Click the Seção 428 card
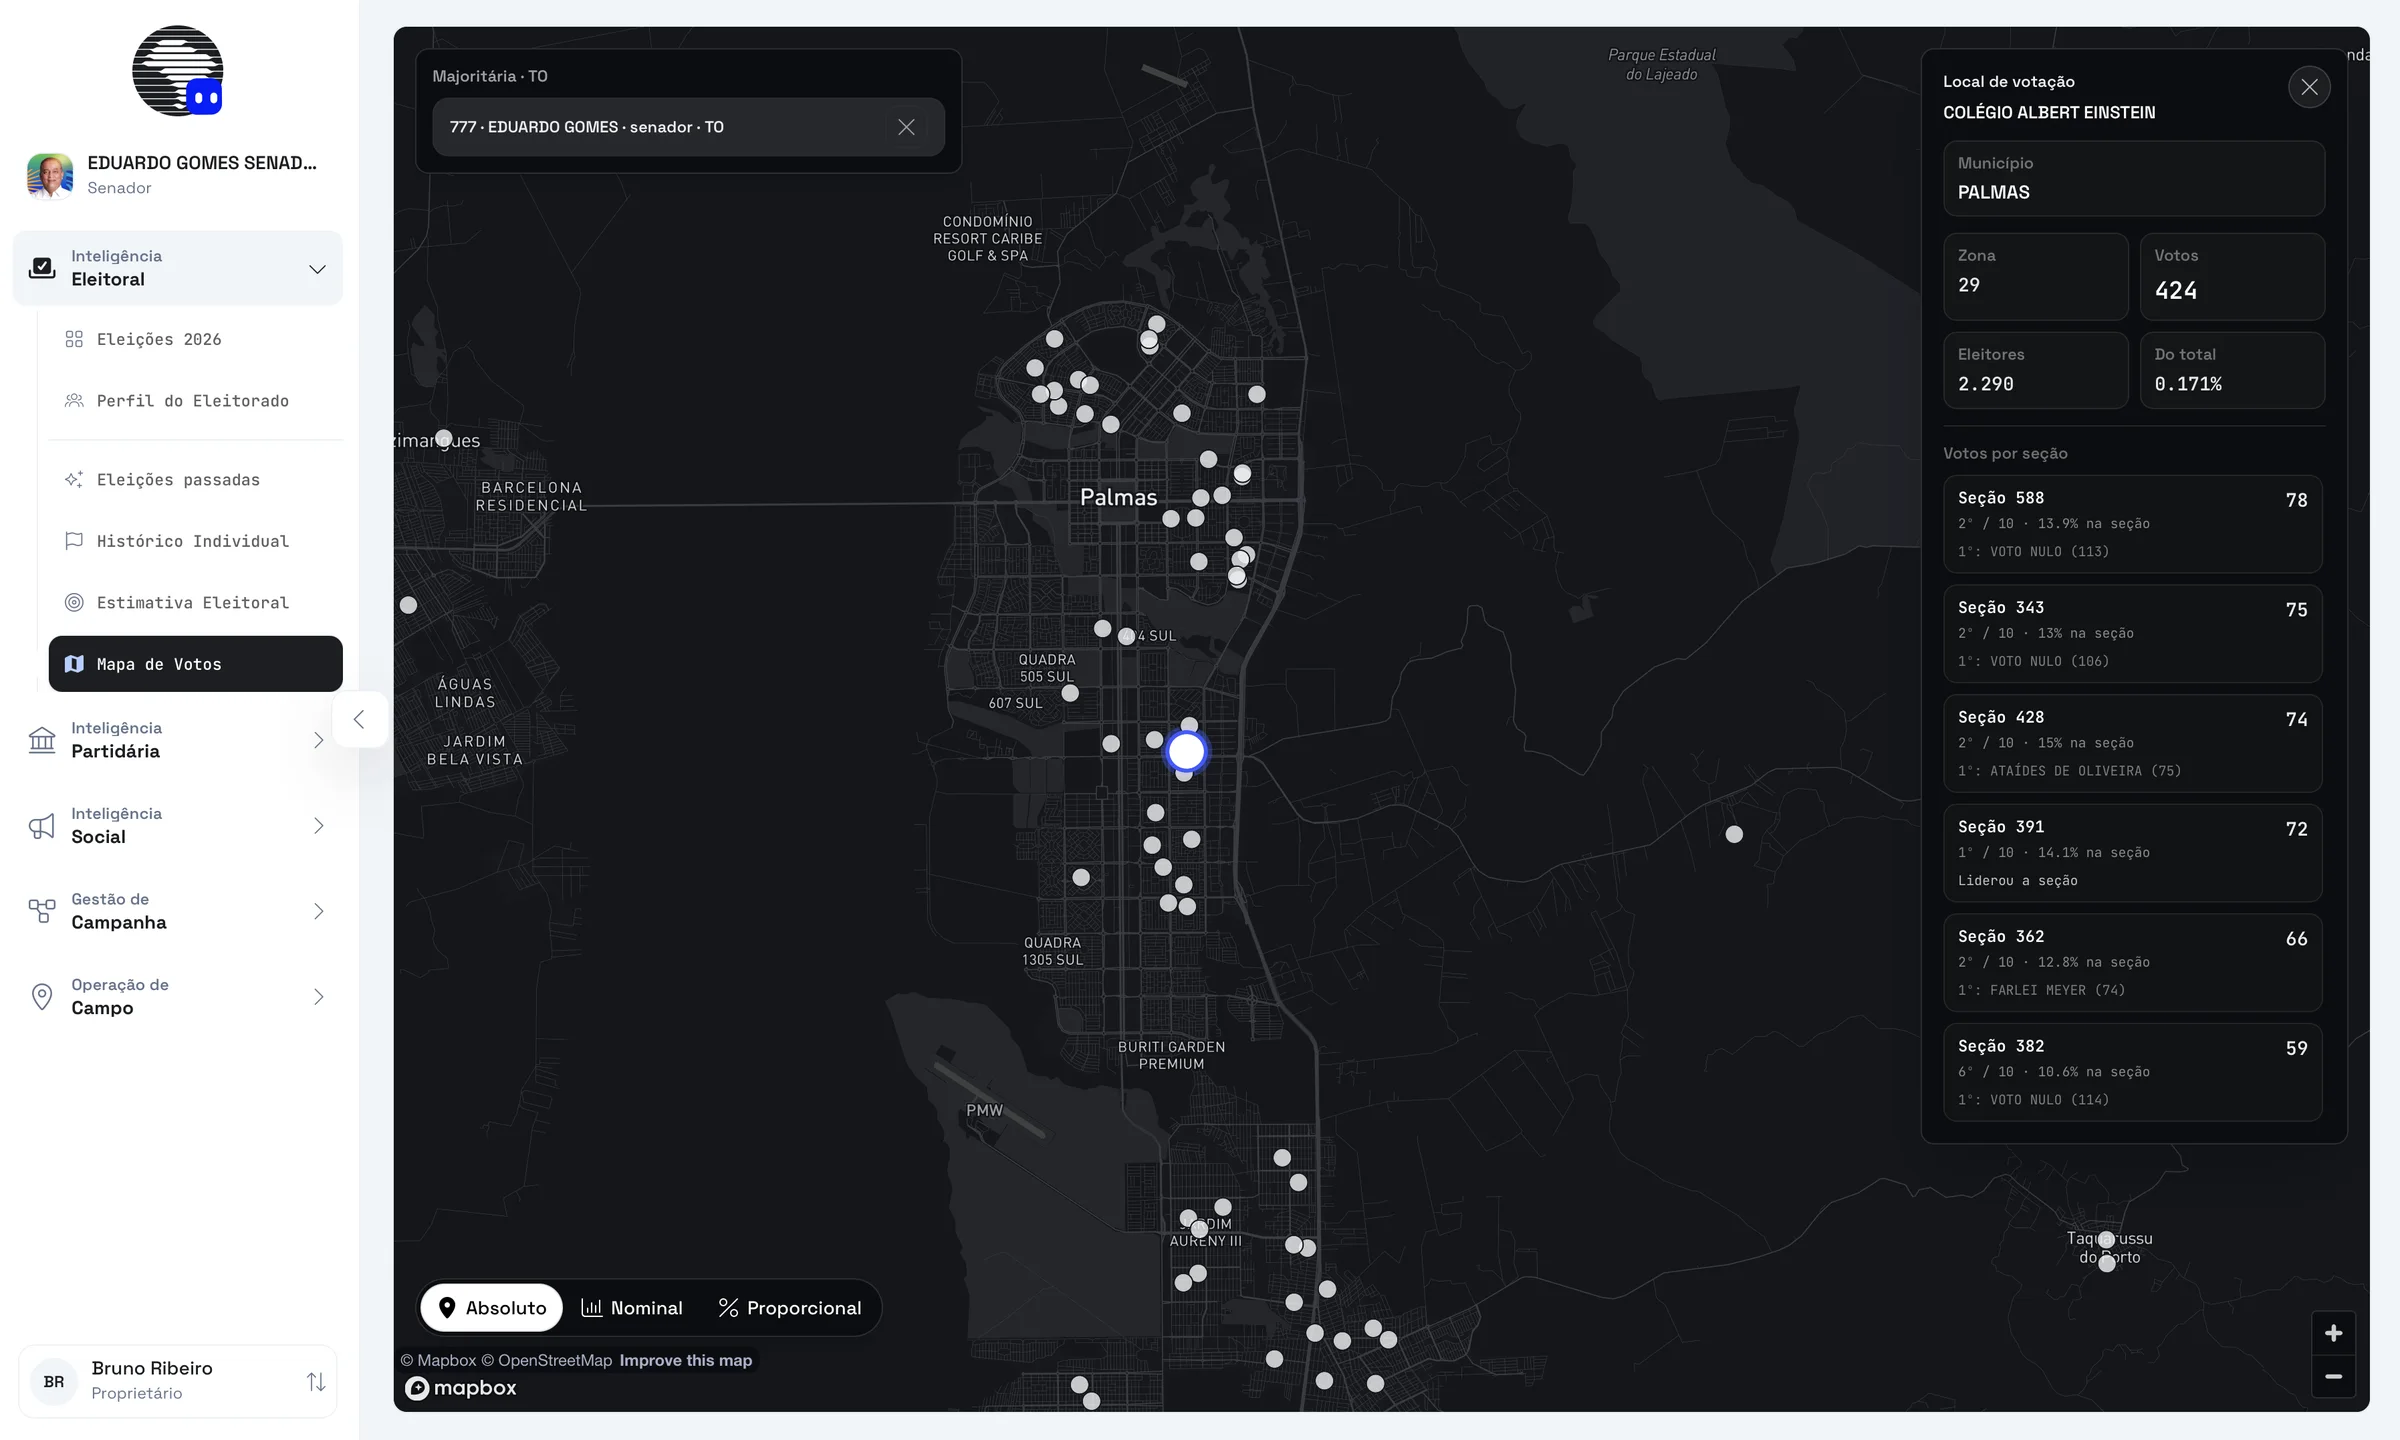2400x1440 pixels. pos(2132,743)
